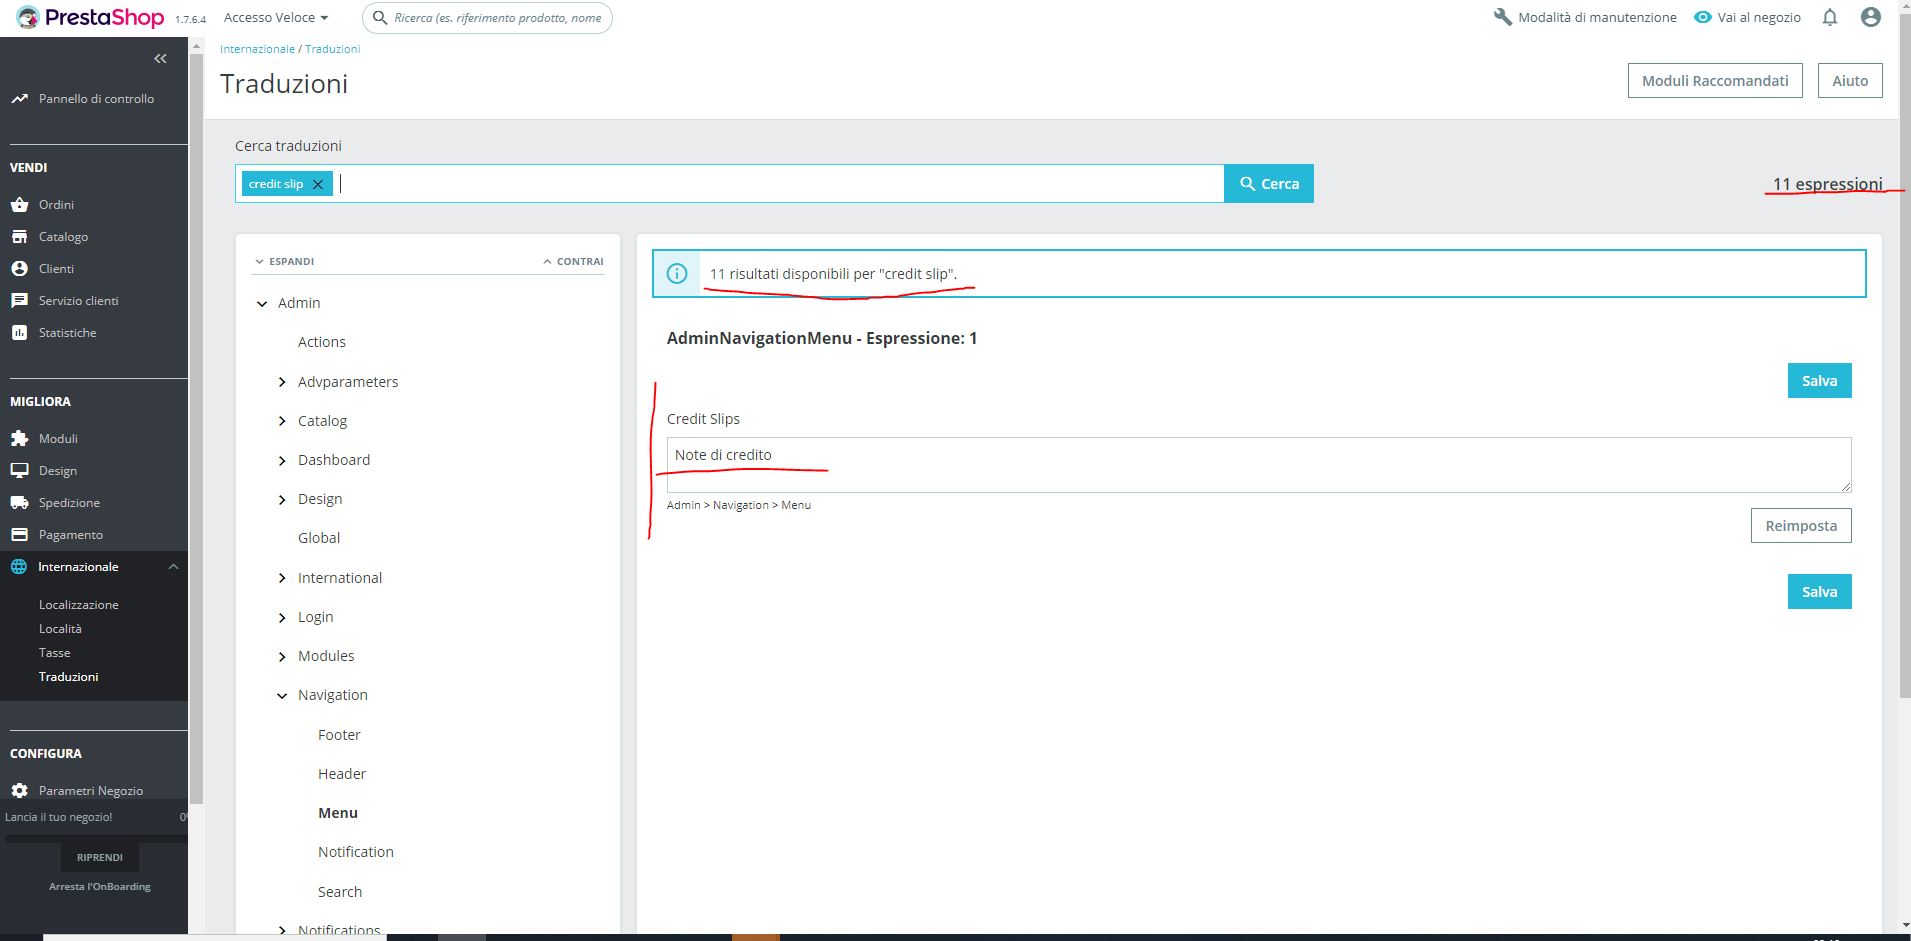This screenshot has width=1911, height=941.
Task: Click the Pagamento card icon in sidebar
Action: click(x=19, y=535)
